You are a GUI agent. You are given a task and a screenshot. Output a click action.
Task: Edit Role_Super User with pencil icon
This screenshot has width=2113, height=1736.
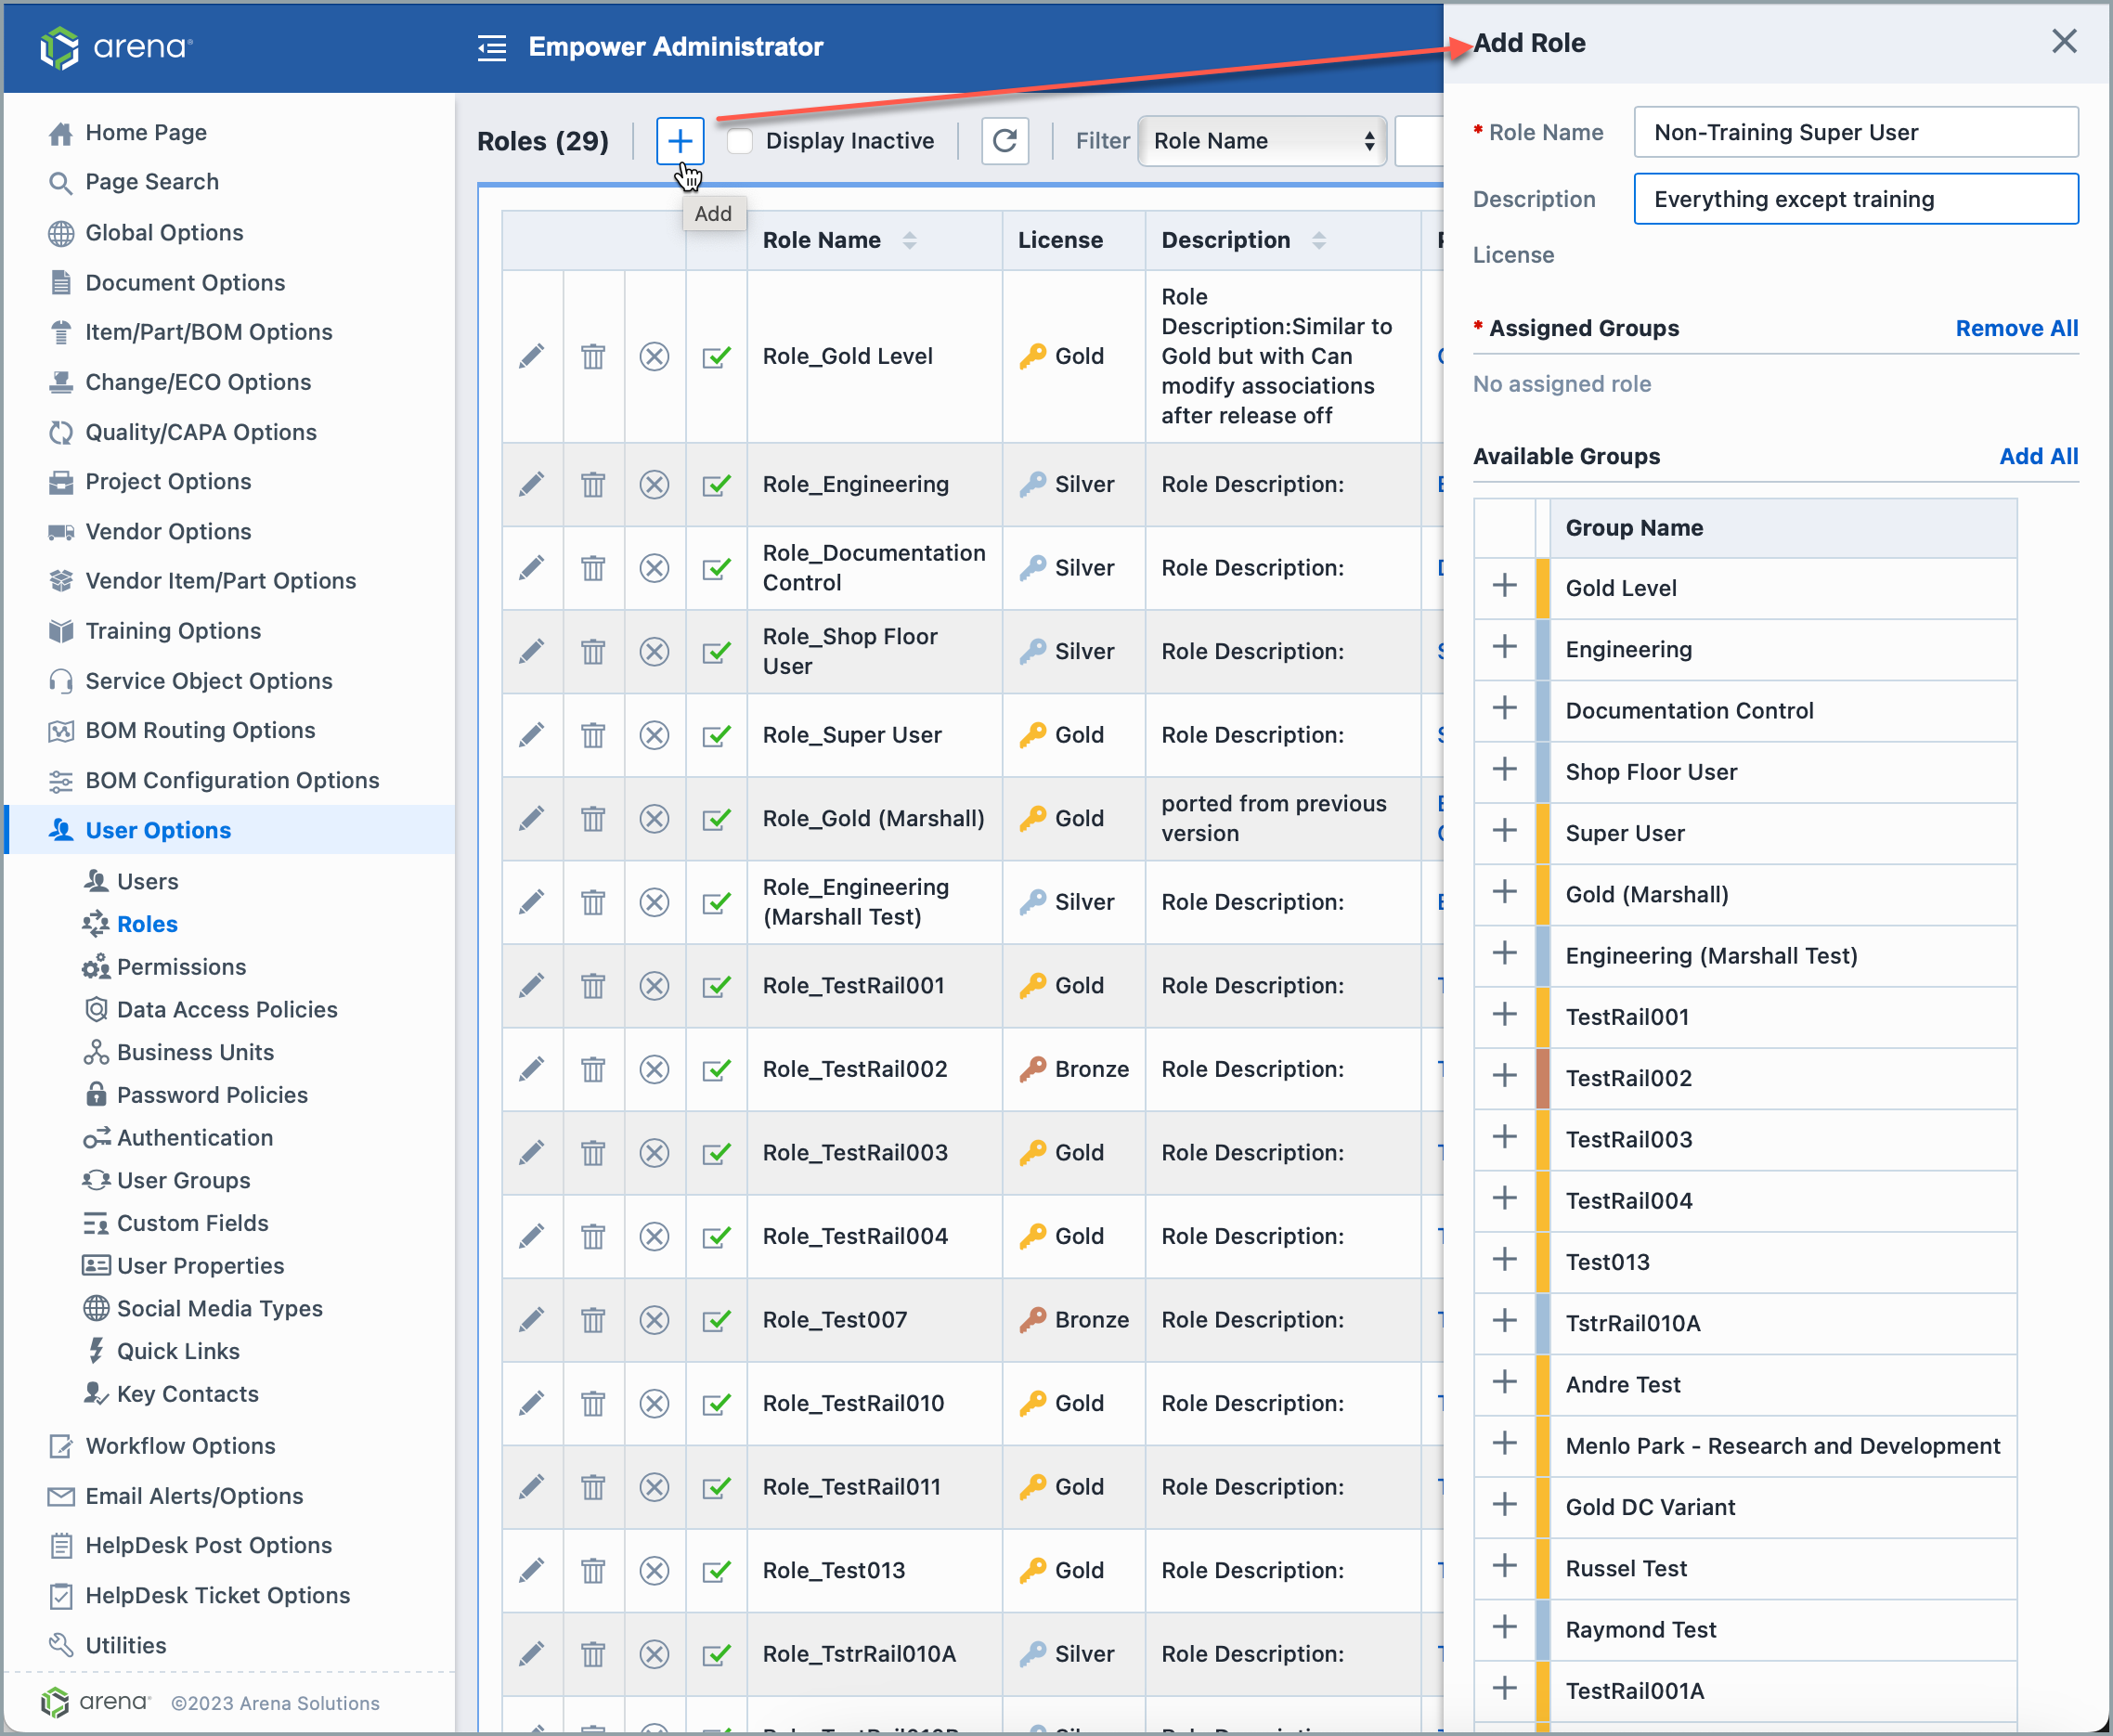(532, 735)
